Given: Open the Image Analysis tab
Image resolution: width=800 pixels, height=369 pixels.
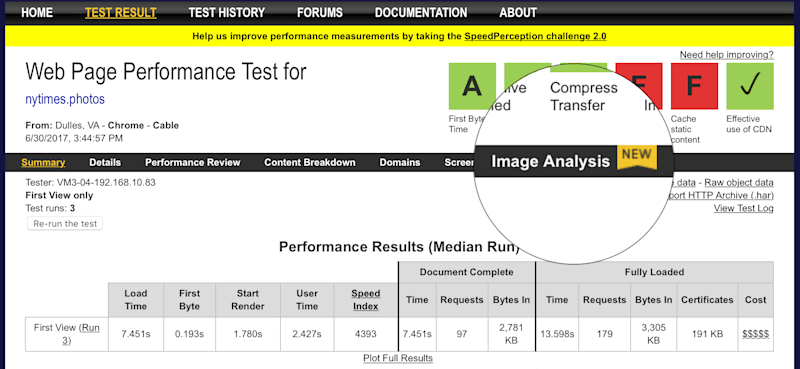Looking at the screenshot, I should [x=551, y=161].
